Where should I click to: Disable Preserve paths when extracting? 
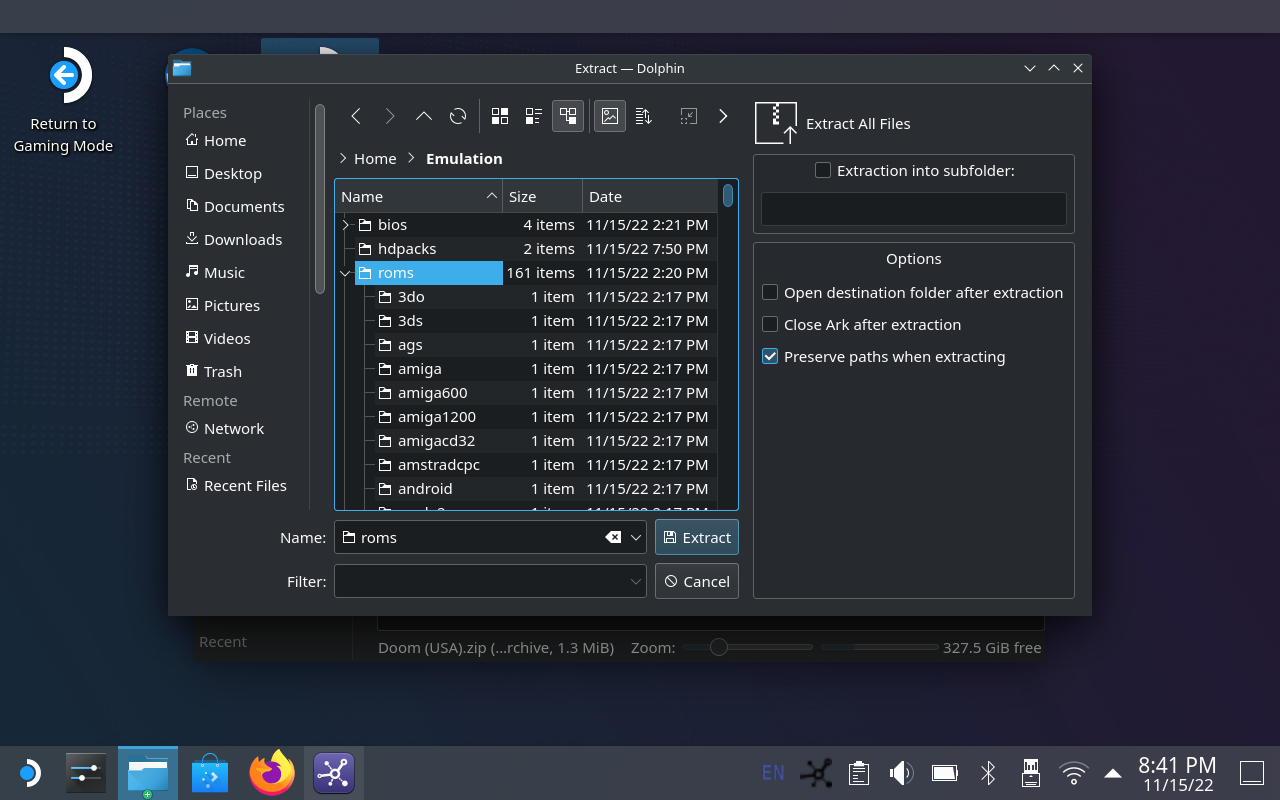770,356
